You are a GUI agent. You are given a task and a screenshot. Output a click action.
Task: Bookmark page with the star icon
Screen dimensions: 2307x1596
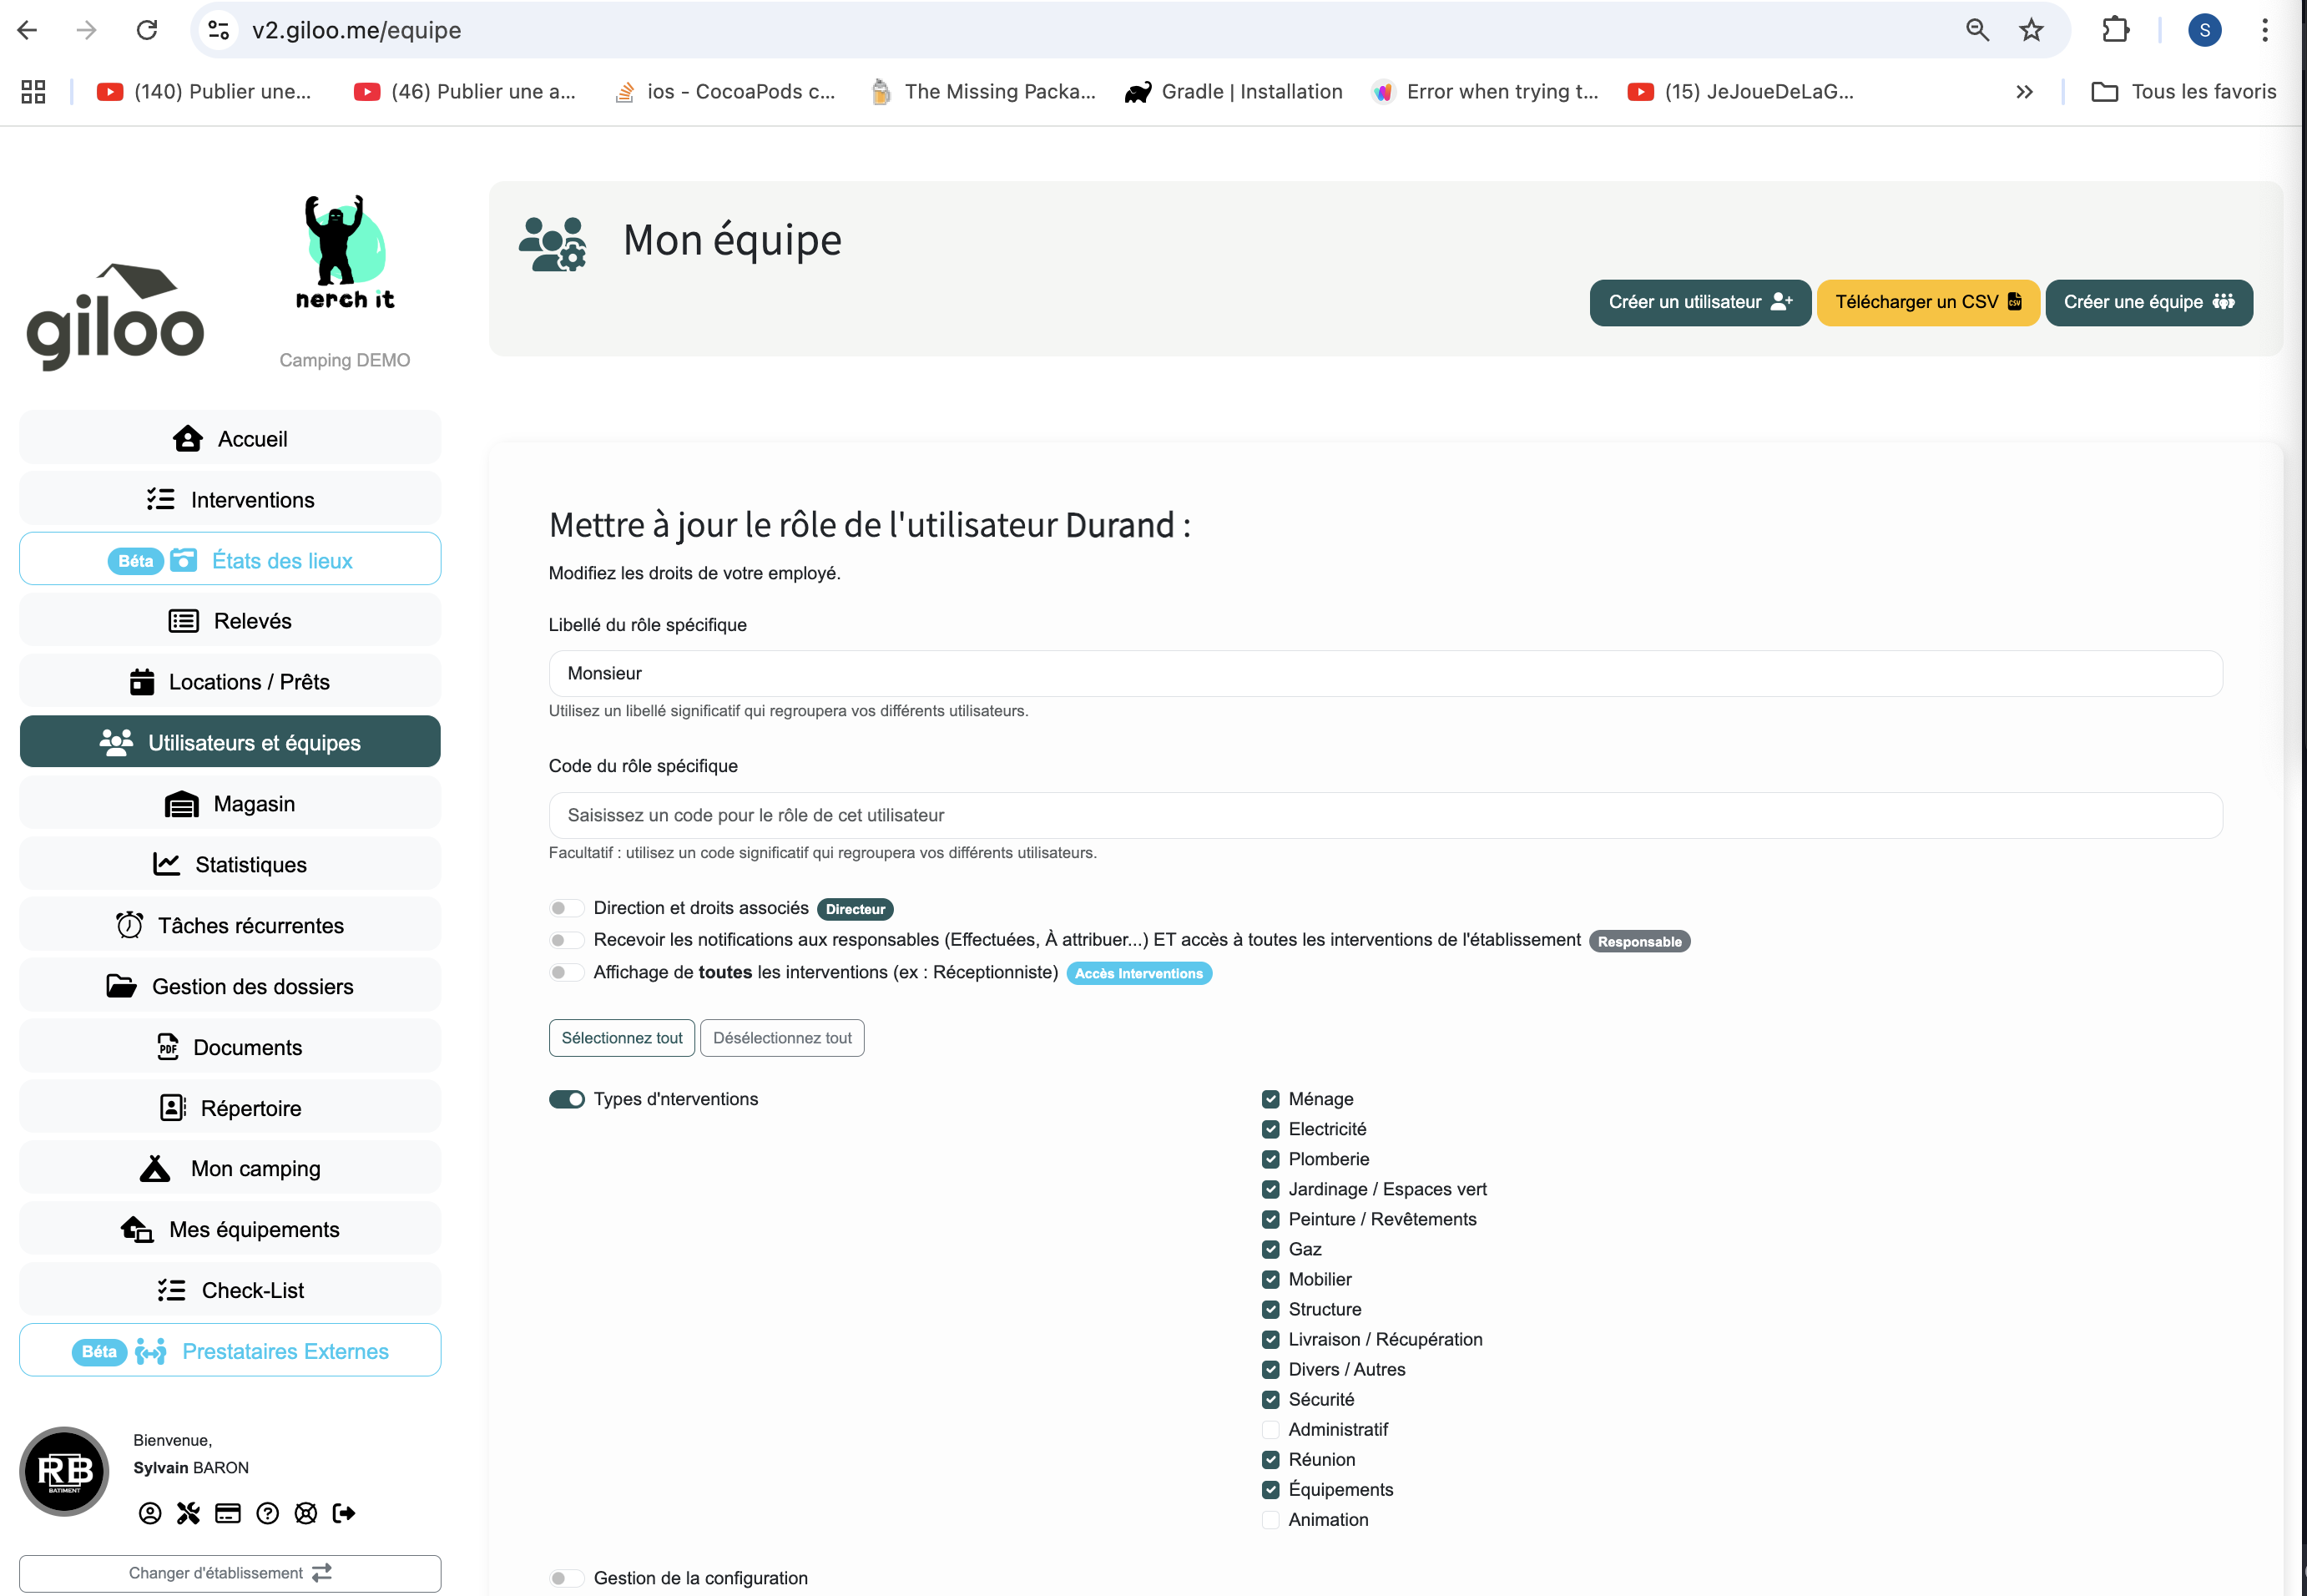[x=2031, y=30]
